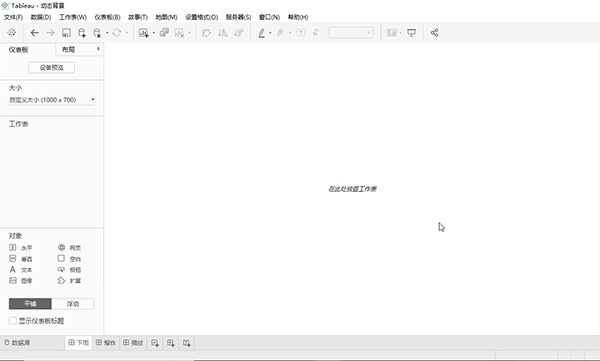
Task: Open the data source (数据源) tab at bottom
Action: 17,343
